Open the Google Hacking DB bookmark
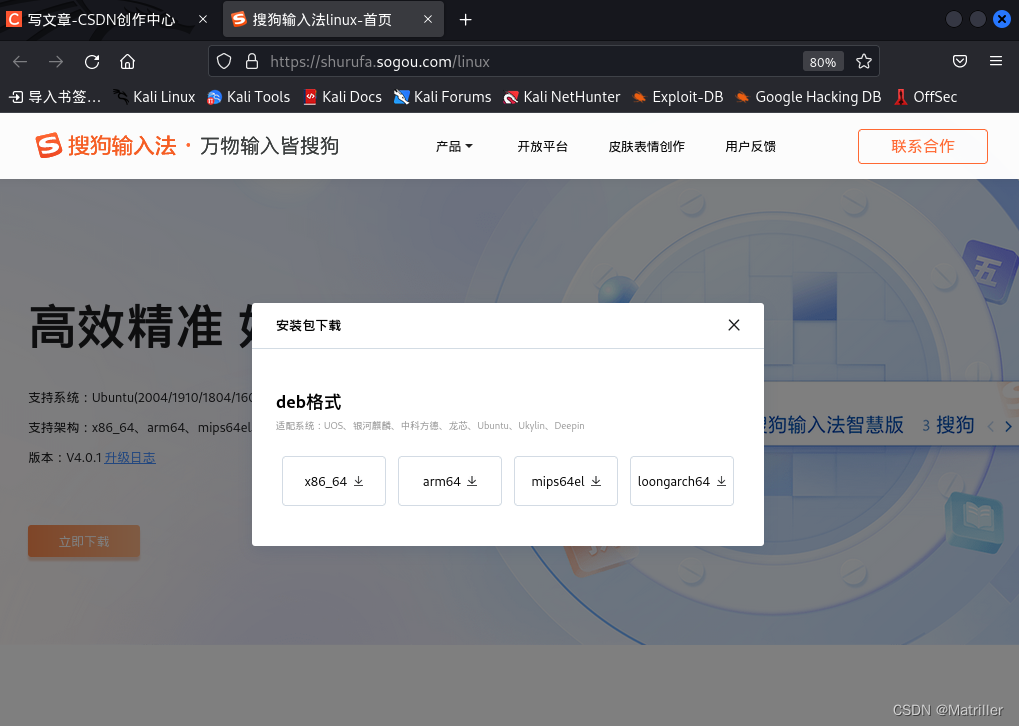 (808, 97)
